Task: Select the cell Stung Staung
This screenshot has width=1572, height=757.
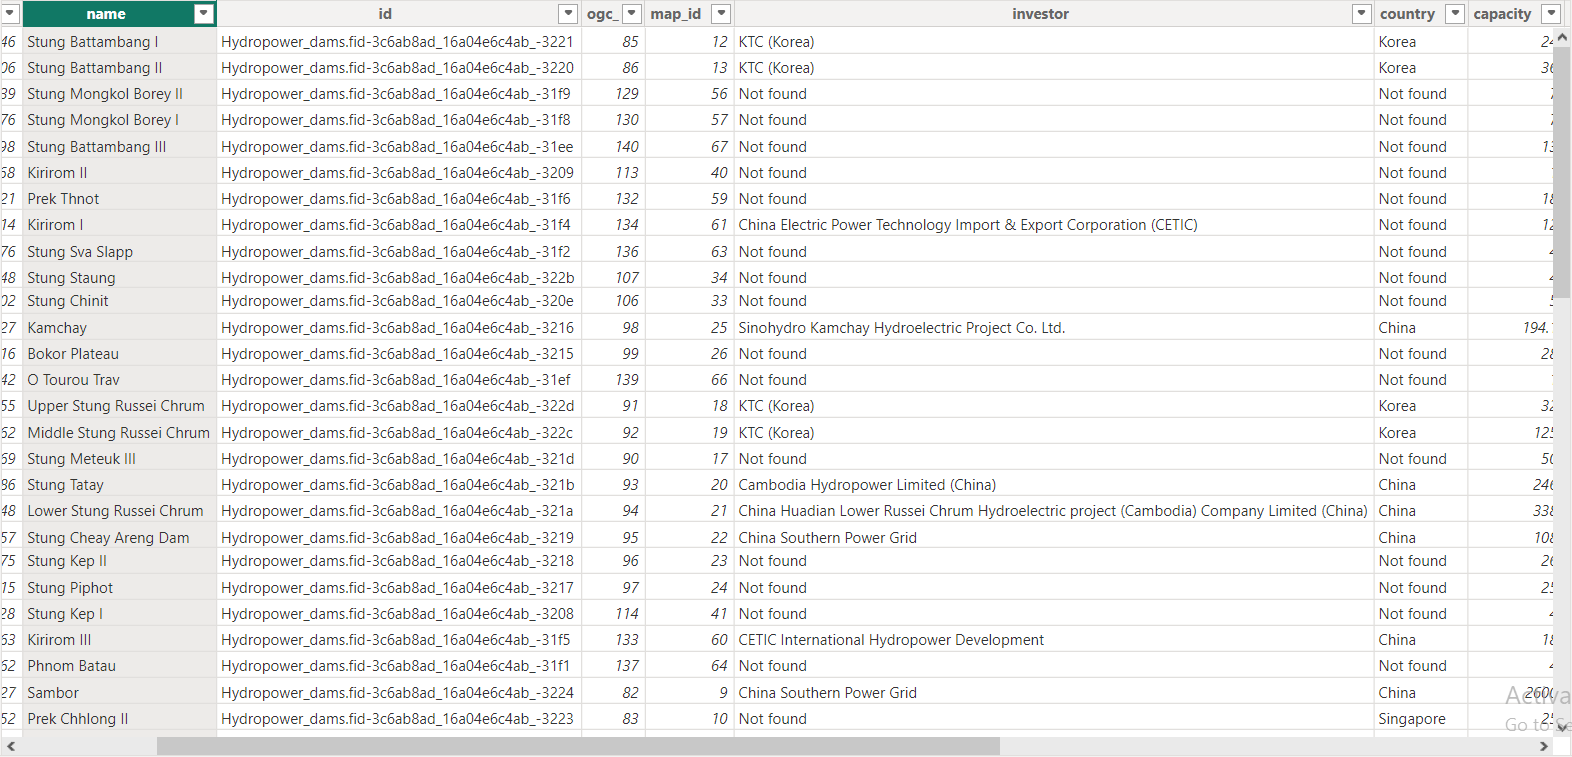Action: 119,278
